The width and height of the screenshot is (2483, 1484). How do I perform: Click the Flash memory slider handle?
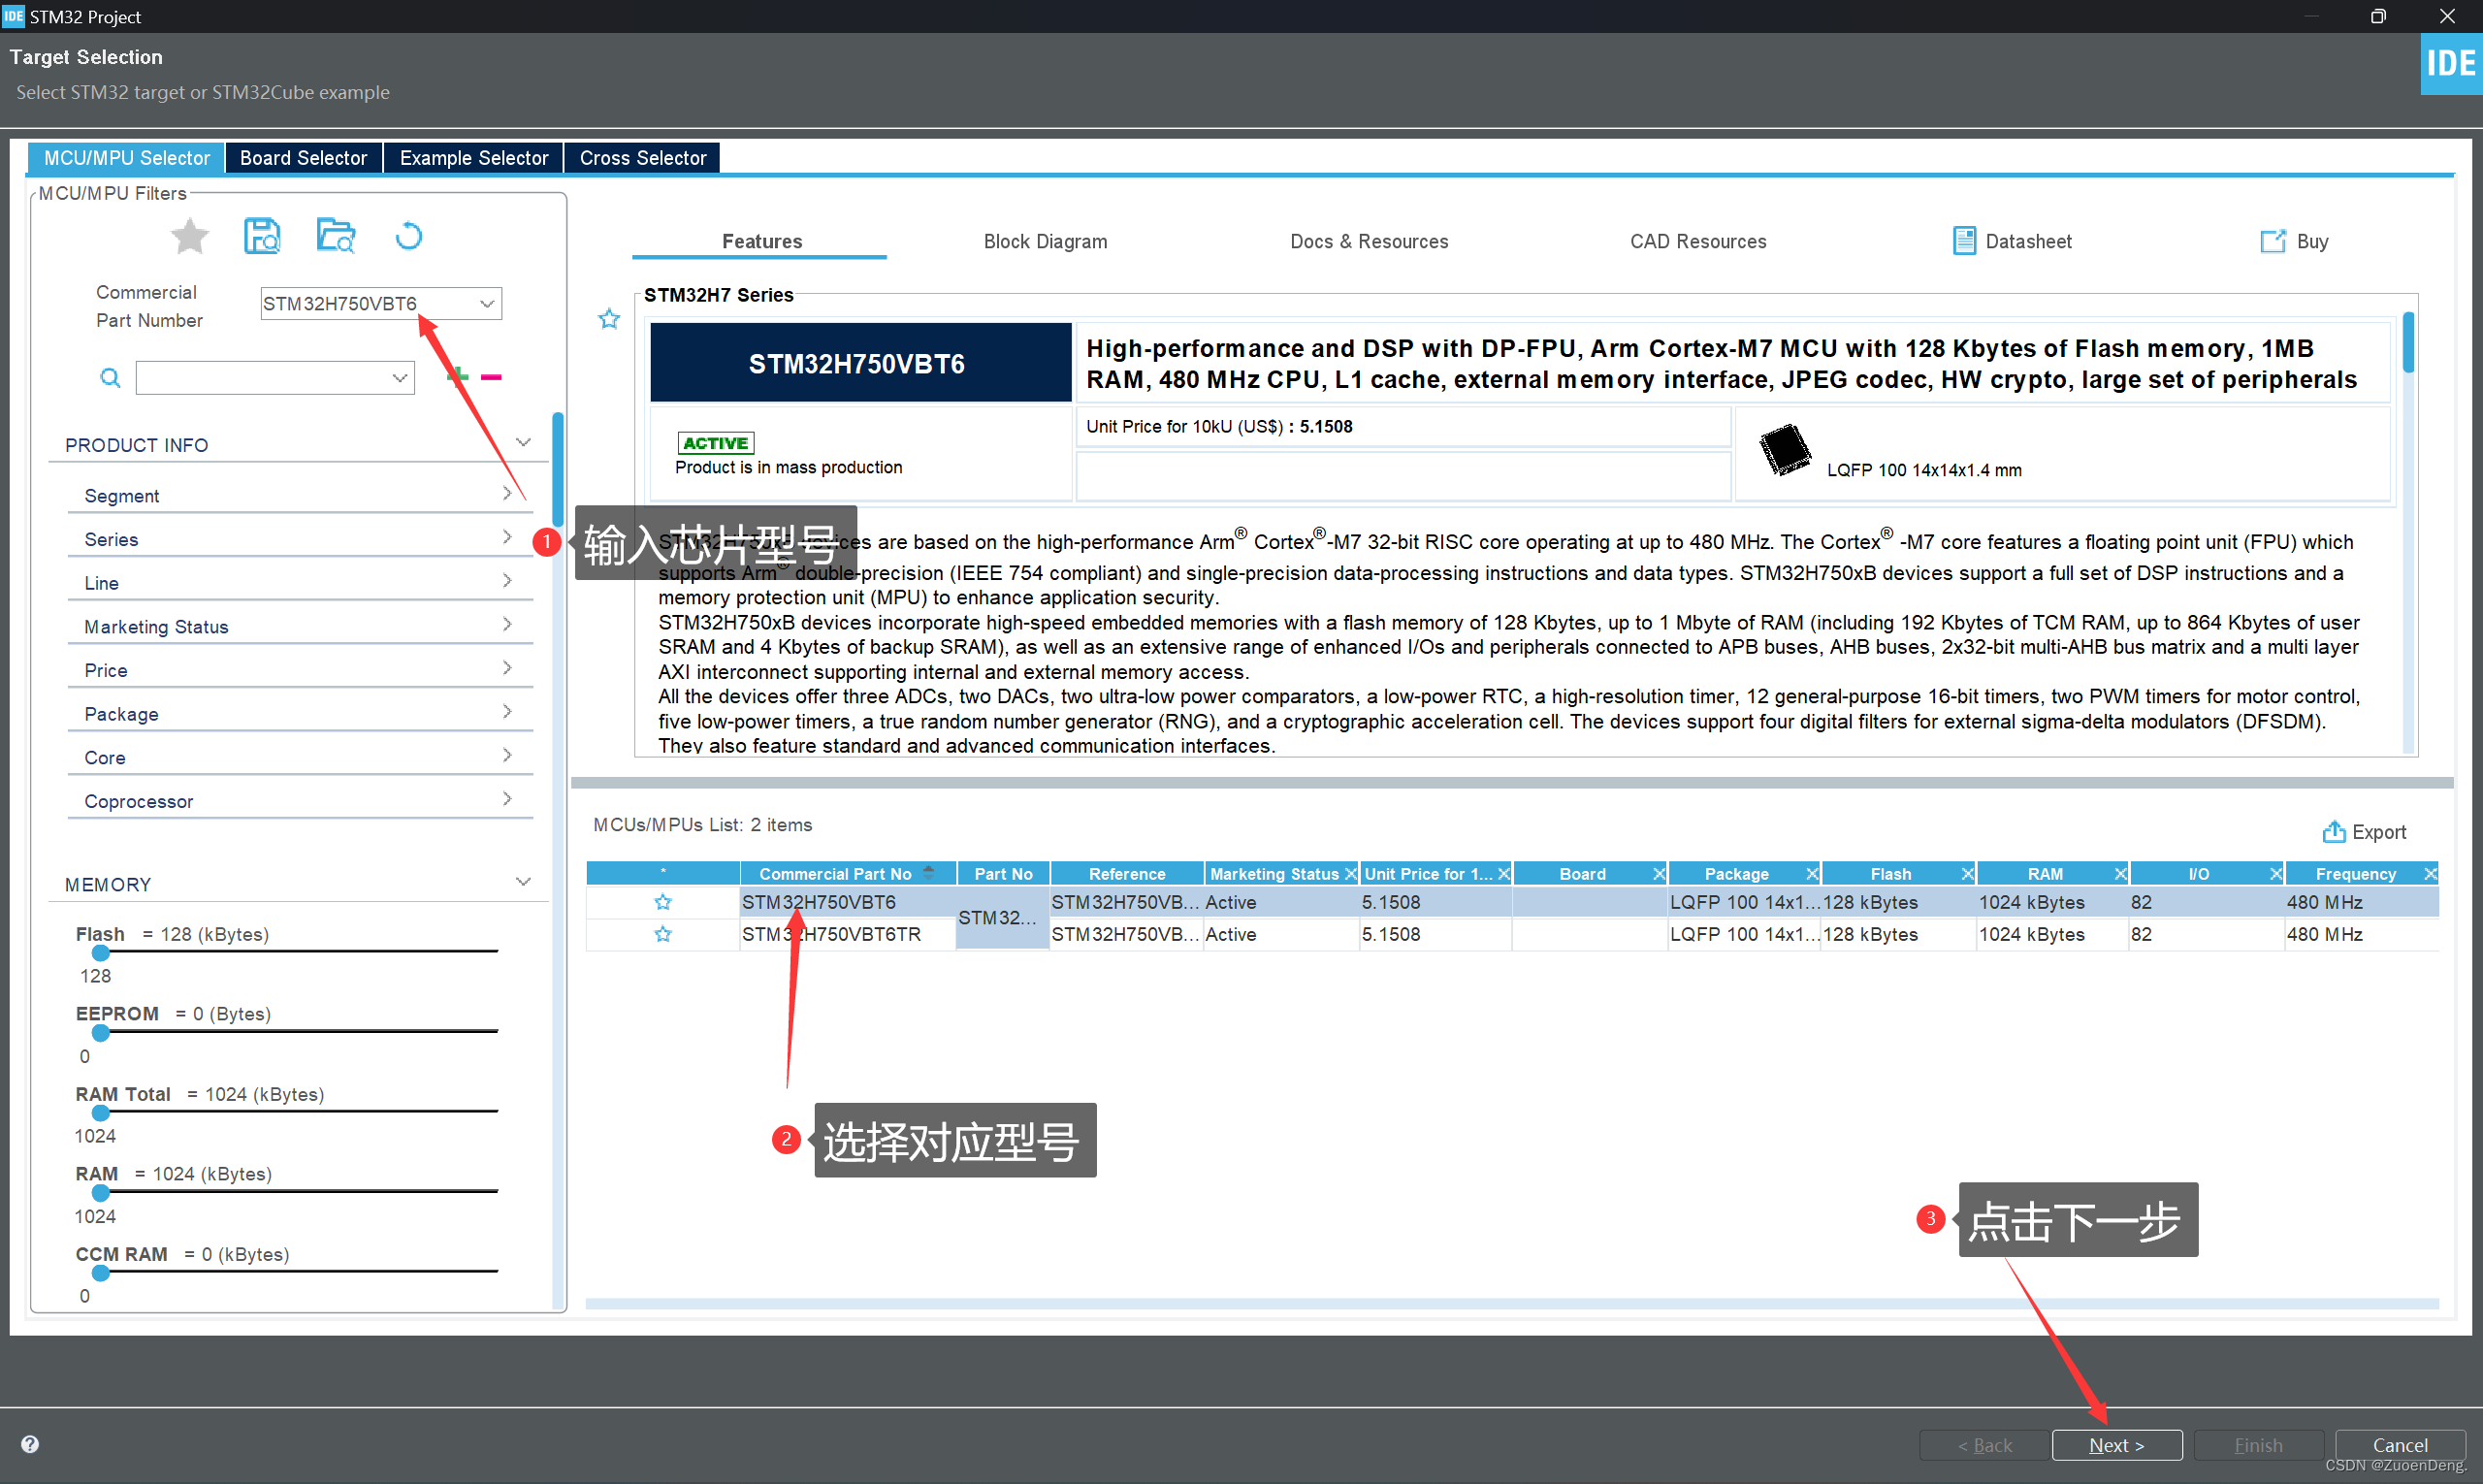click(x=101, y=953)
